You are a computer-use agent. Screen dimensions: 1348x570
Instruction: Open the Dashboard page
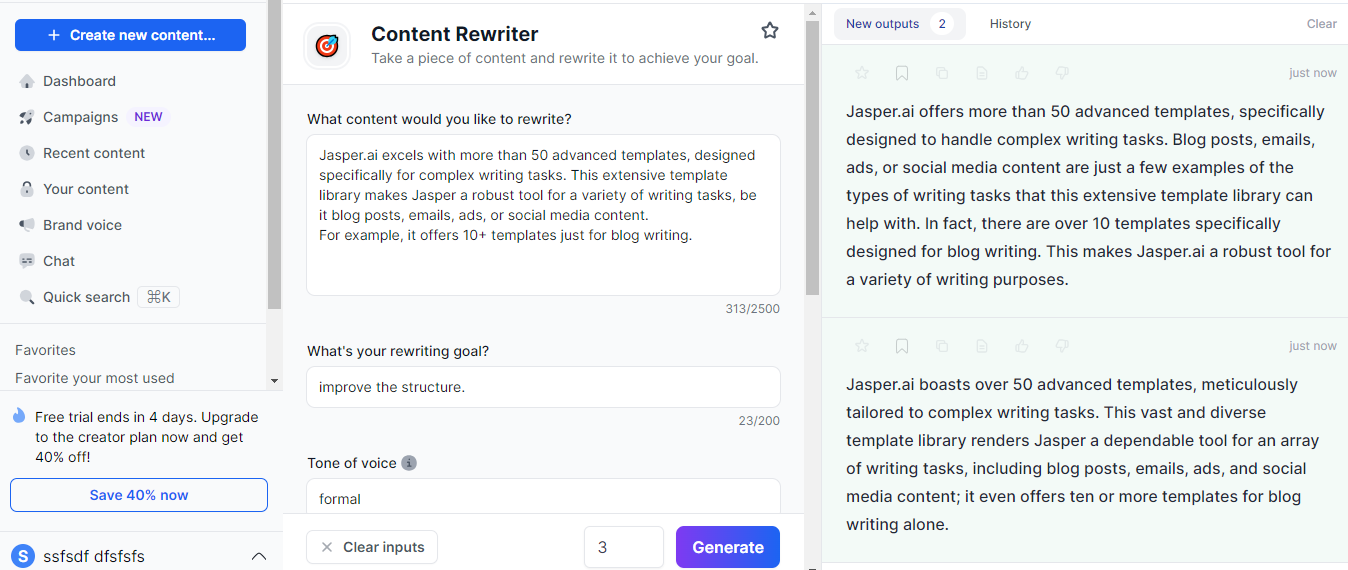point(79,81)
